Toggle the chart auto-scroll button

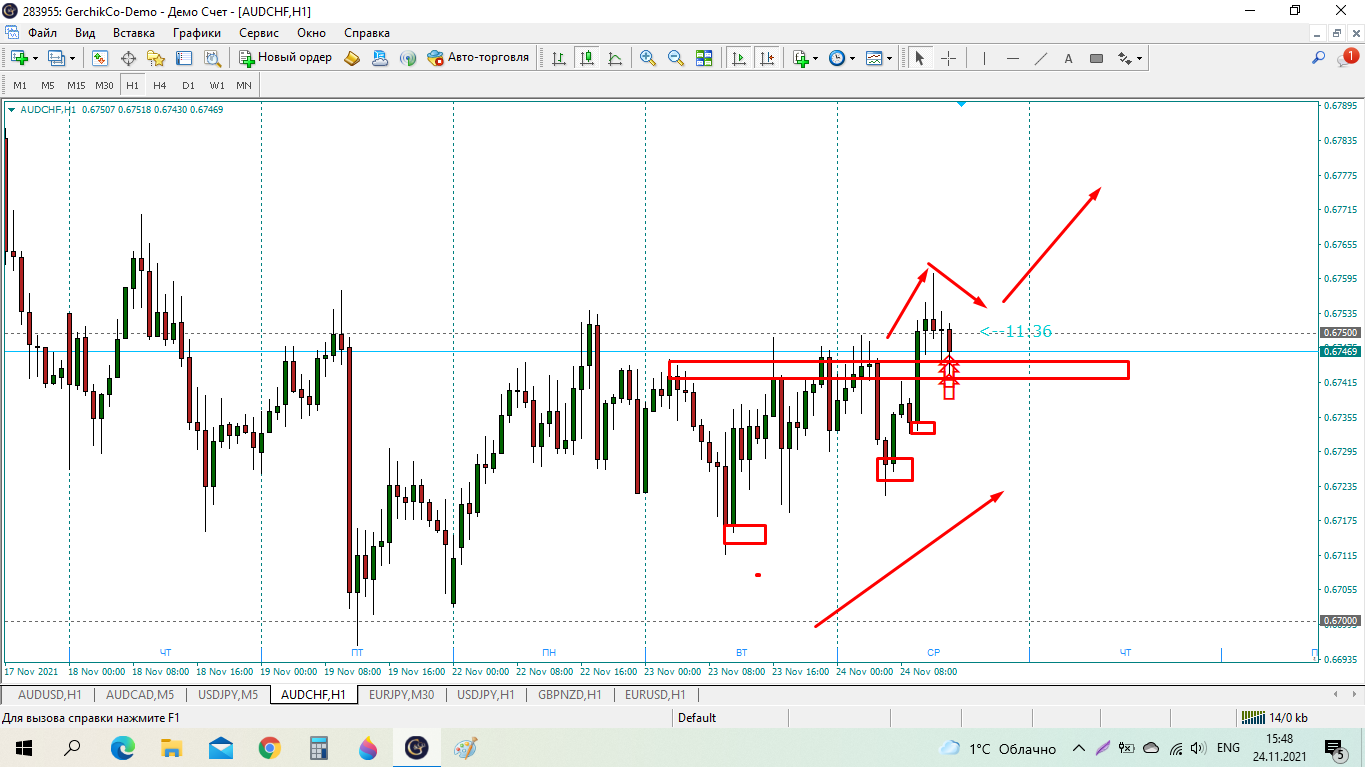[739, 58]
